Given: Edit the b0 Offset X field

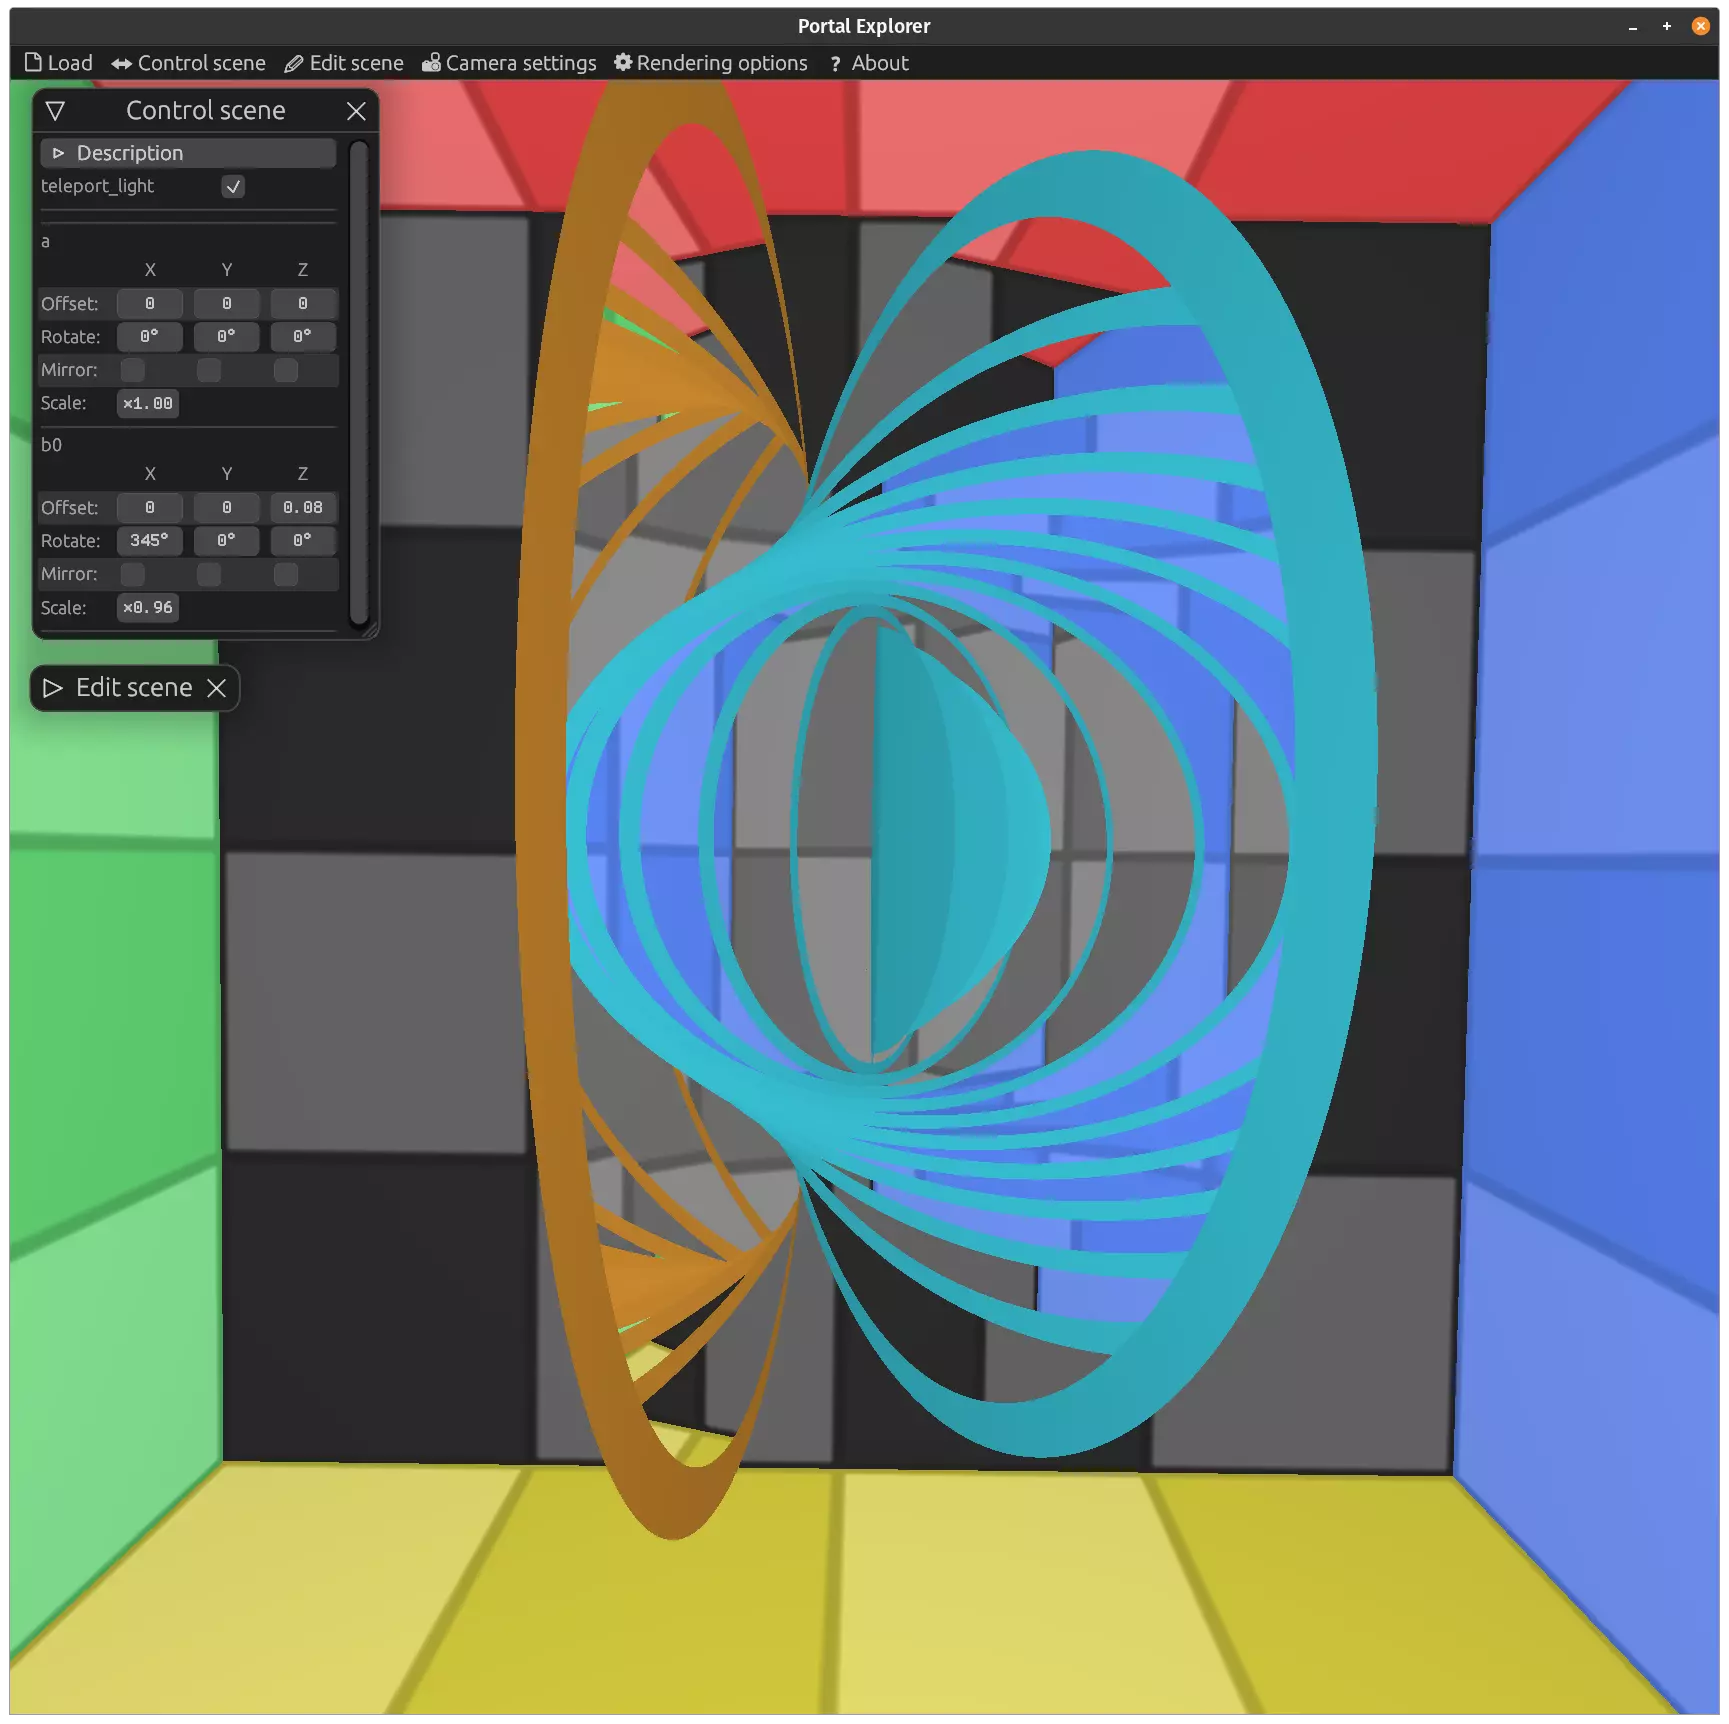Looking at the screenshot, I should click(x=150, y=508).
